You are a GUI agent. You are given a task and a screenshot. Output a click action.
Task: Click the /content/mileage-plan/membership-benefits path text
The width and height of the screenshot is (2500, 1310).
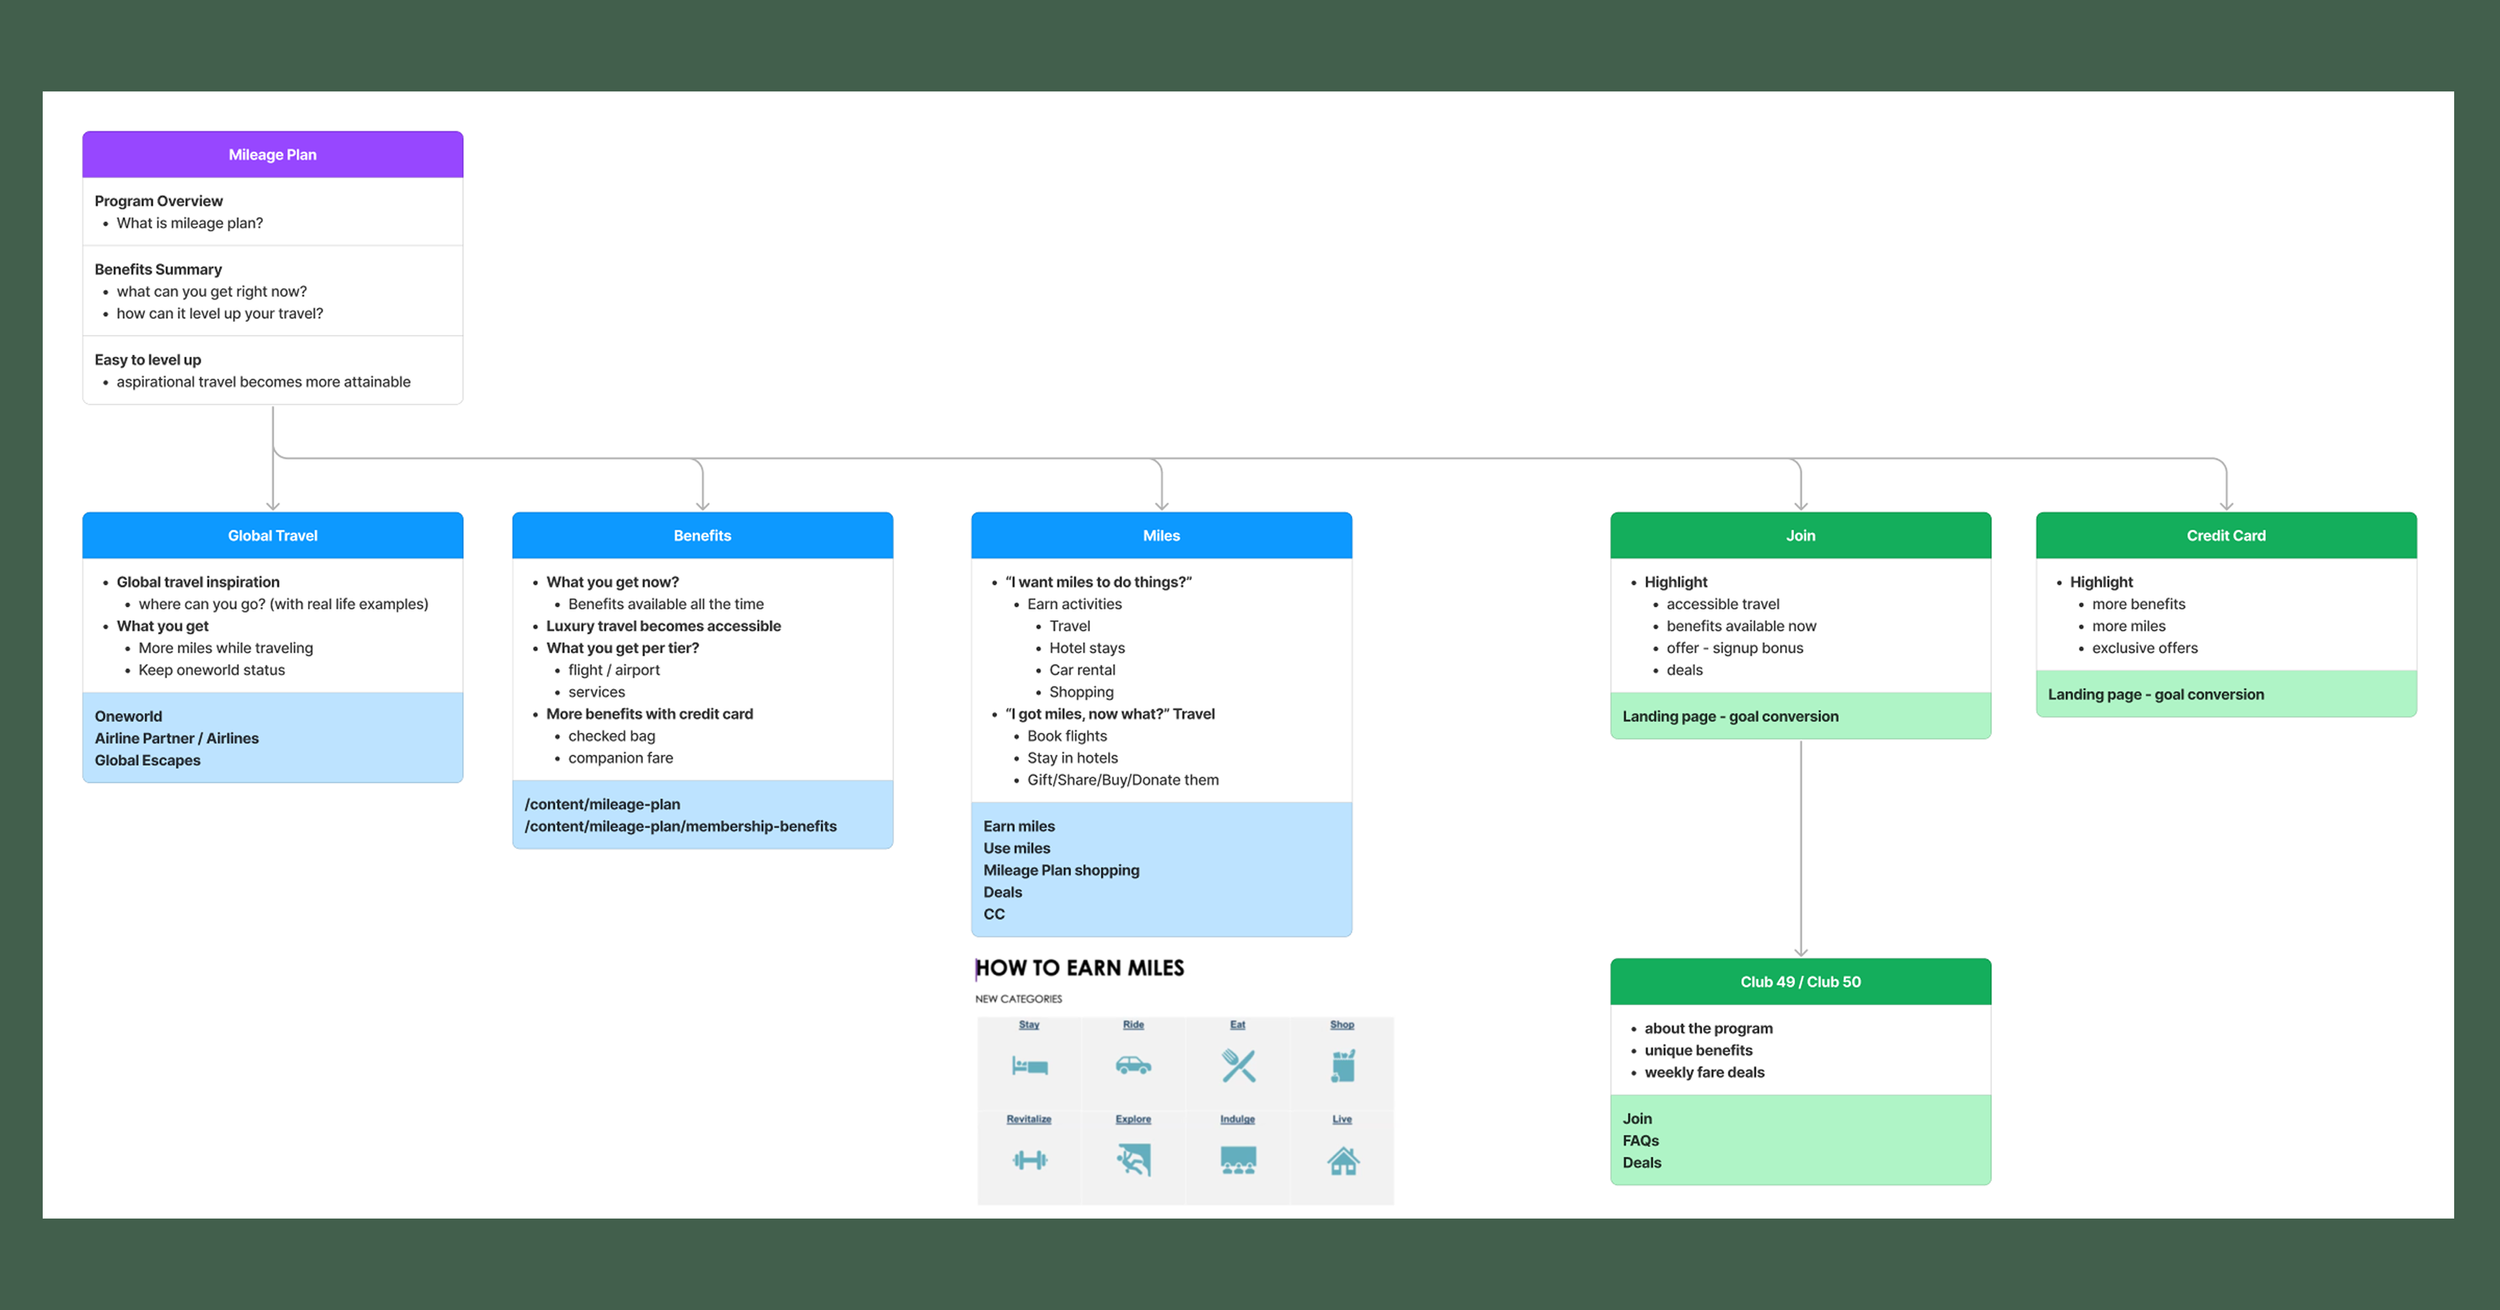point(680,827)
